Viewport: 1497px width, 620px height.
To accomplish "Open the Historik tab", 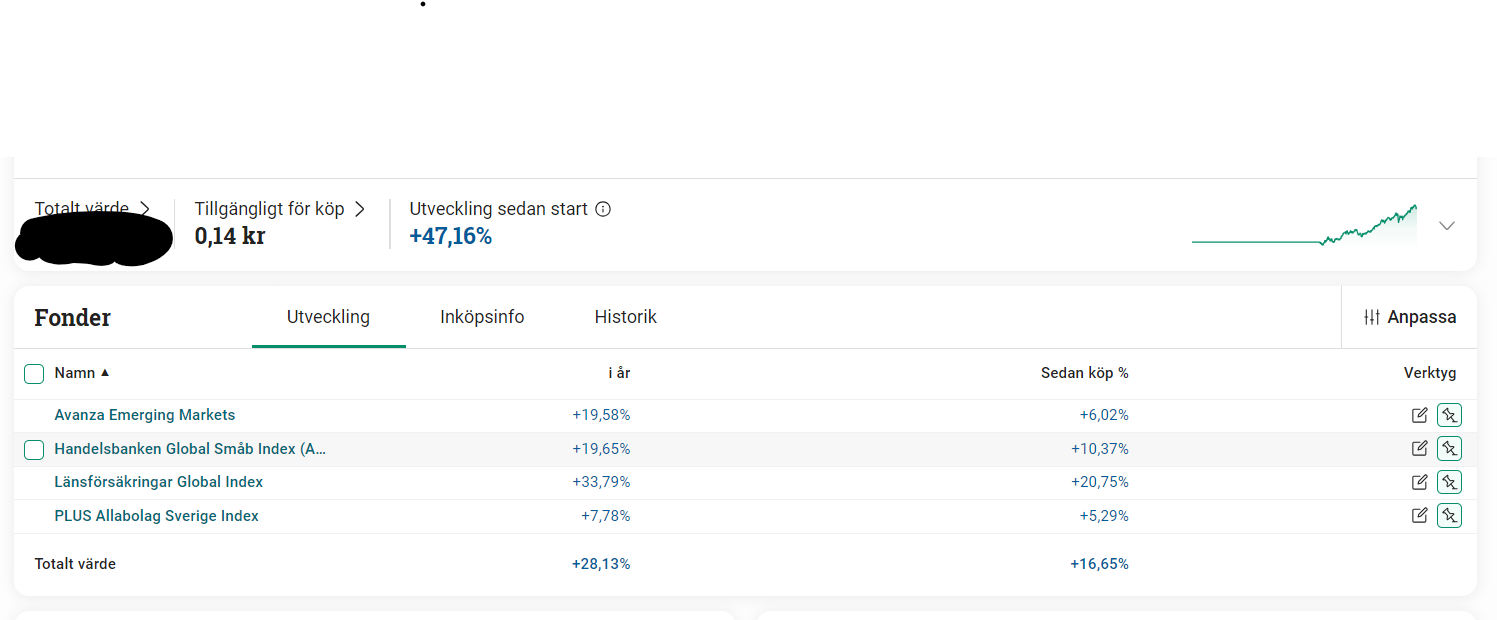I will (625, 317).
